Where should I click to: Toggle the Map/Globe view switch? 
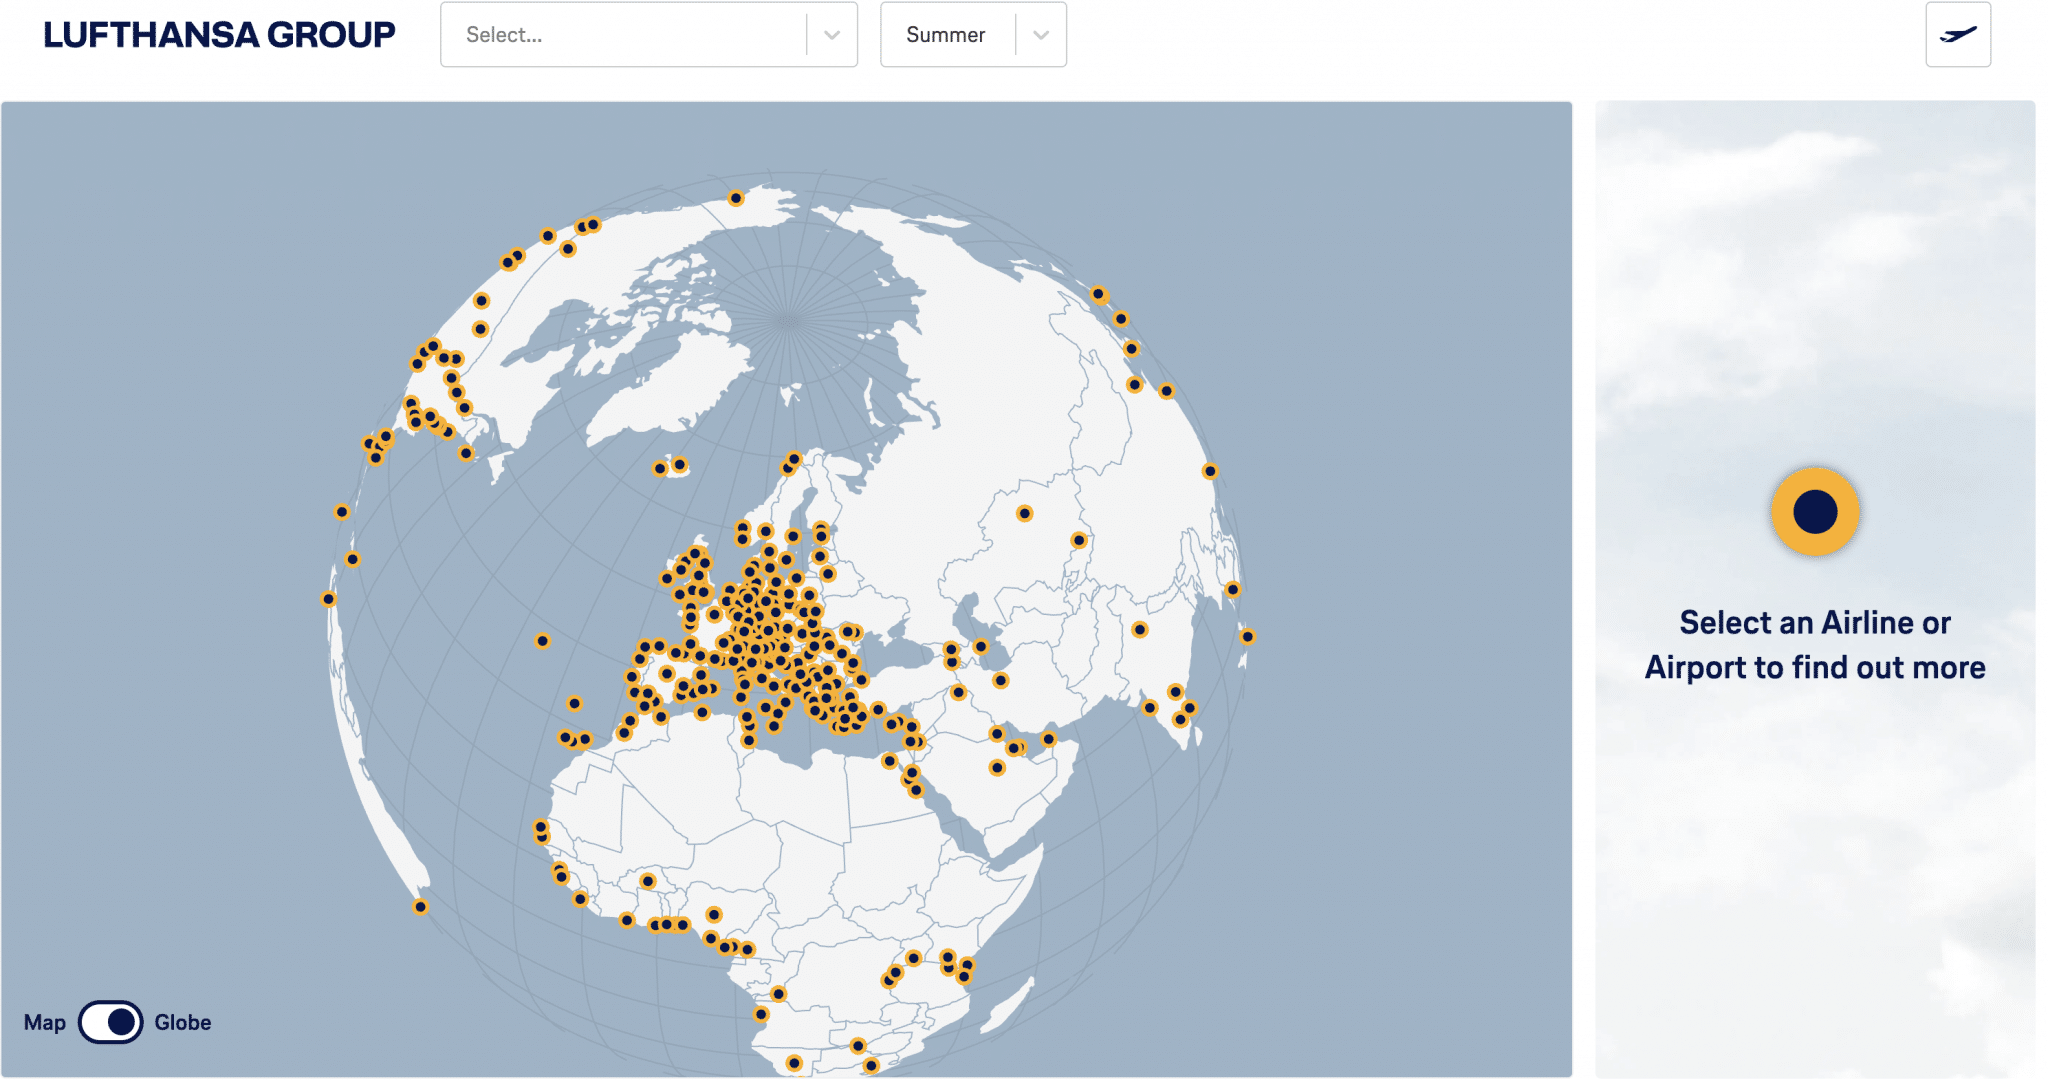(111, 1022)
